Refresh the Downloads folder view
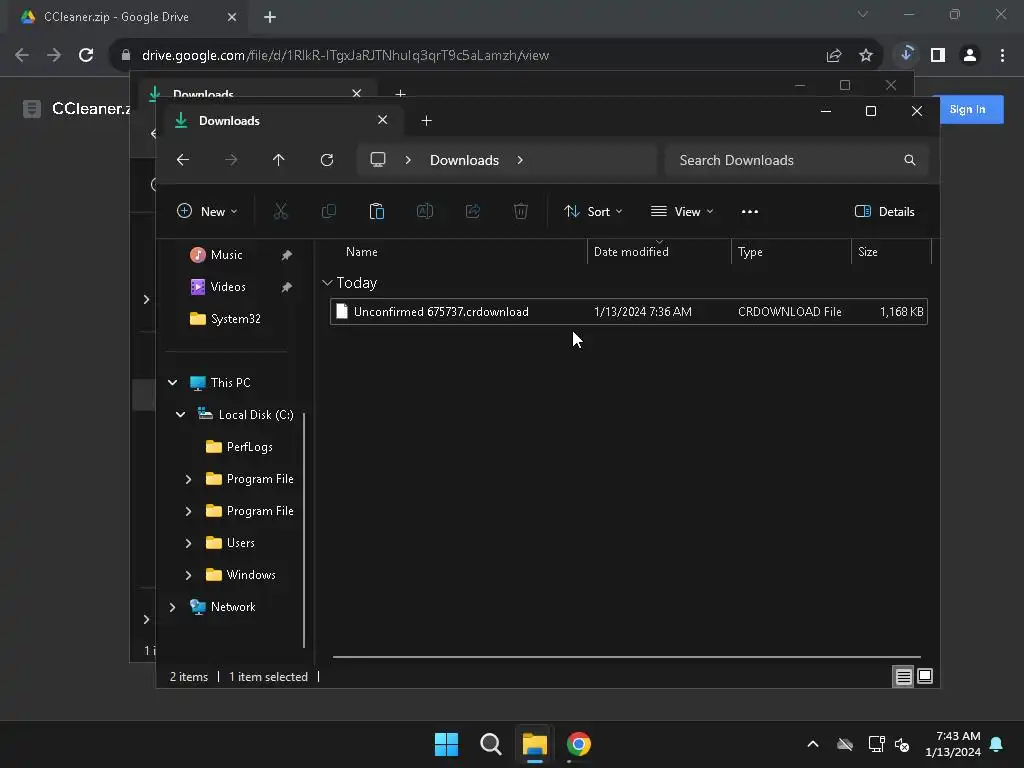Screen dimensions: 1024x768 [x=327, y=160]
